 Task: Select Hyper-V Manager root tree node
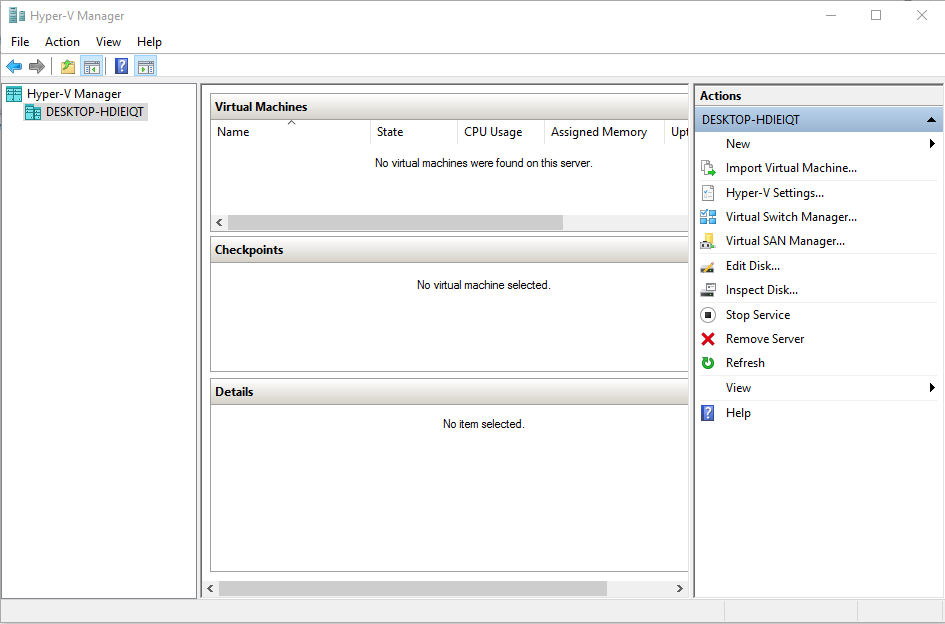[x=74, y=93]
